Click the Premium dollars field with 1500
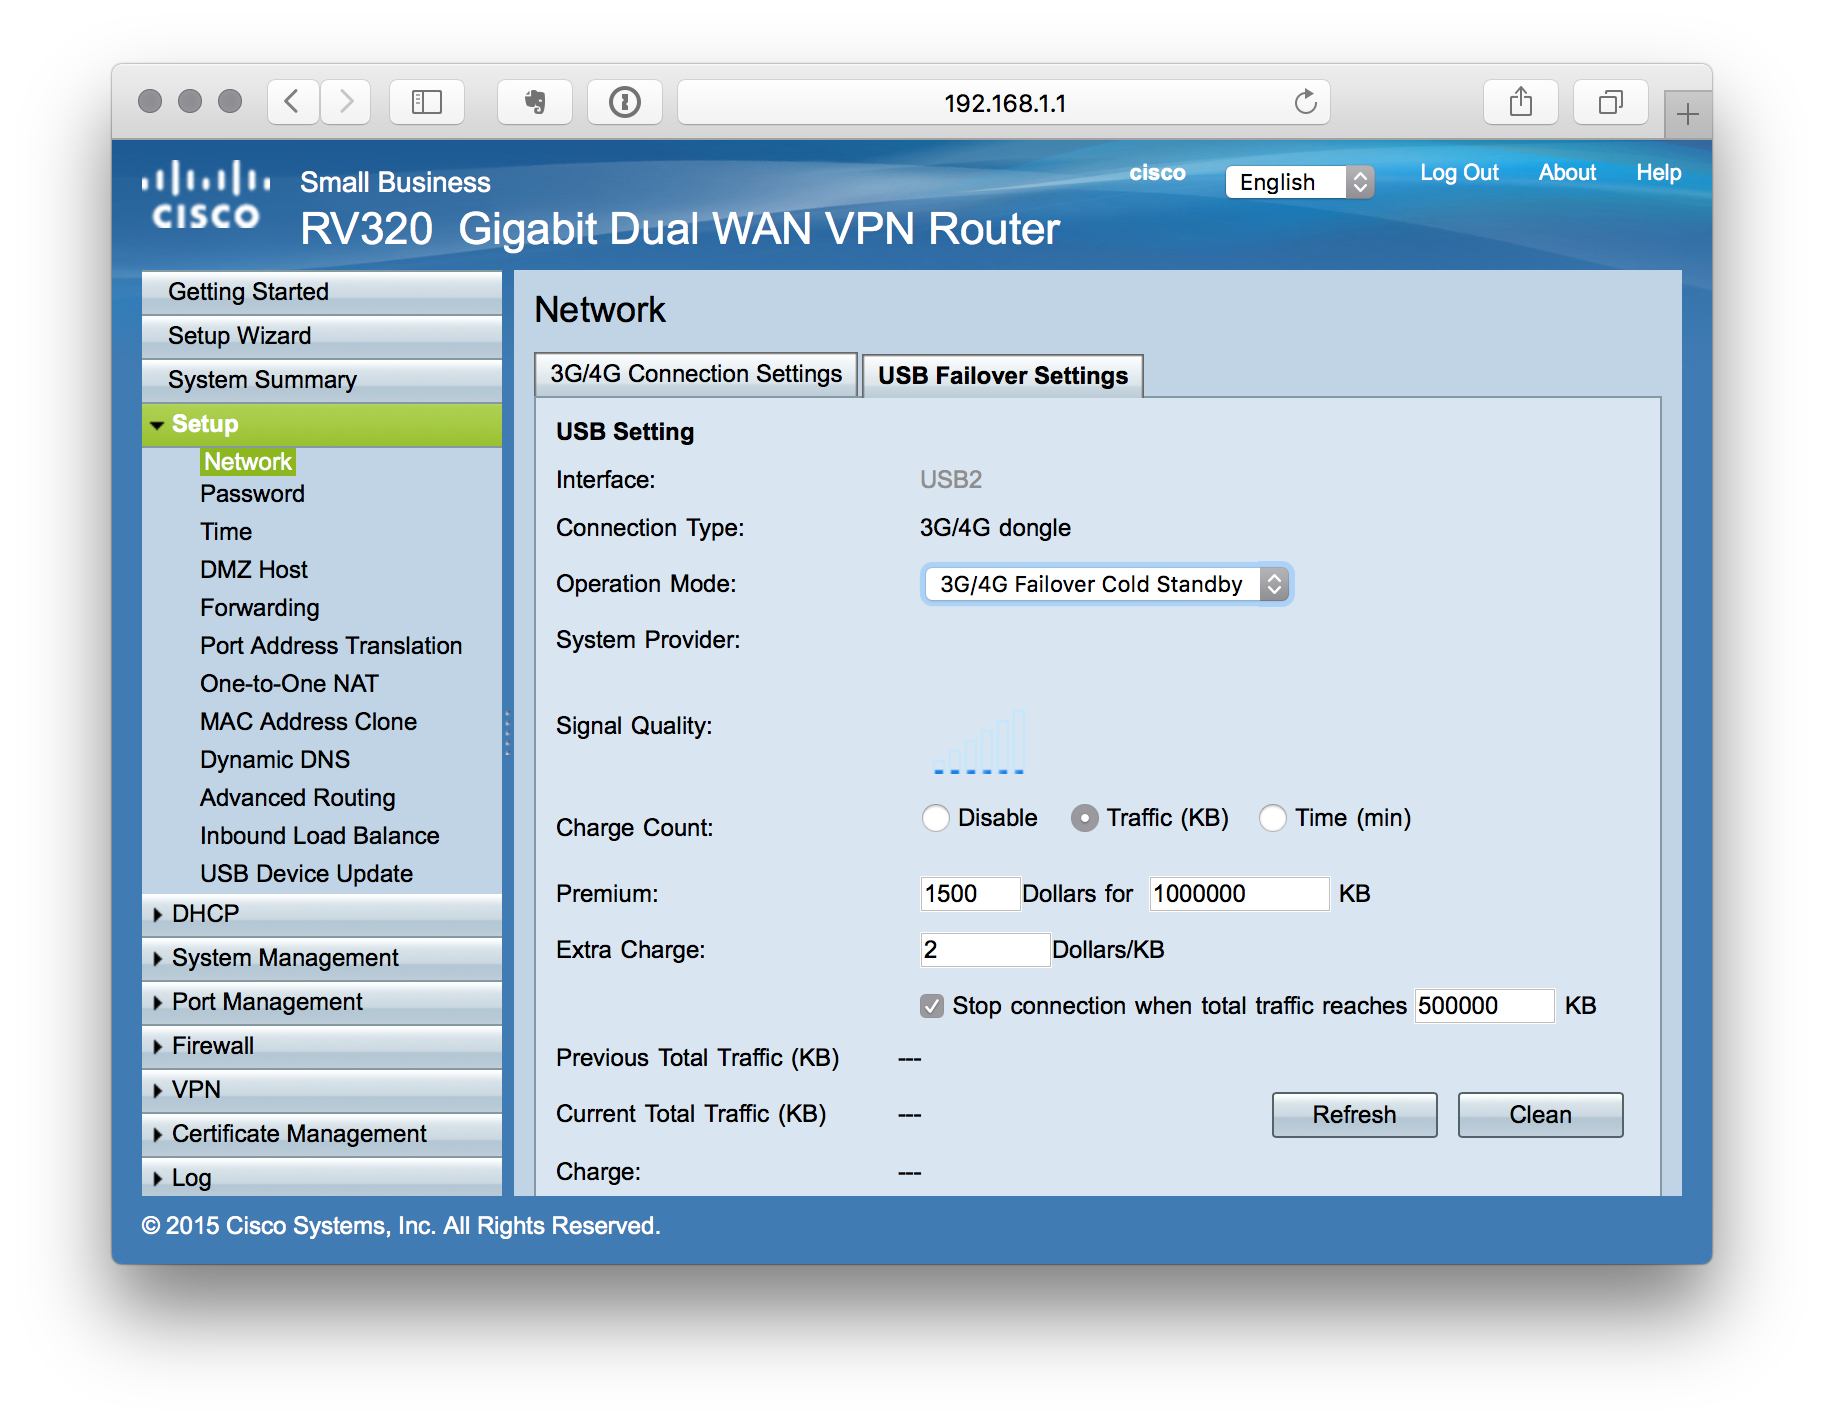Image resolution: width=1824 pixels, height=1424 pixels. (x=970, y=894)
